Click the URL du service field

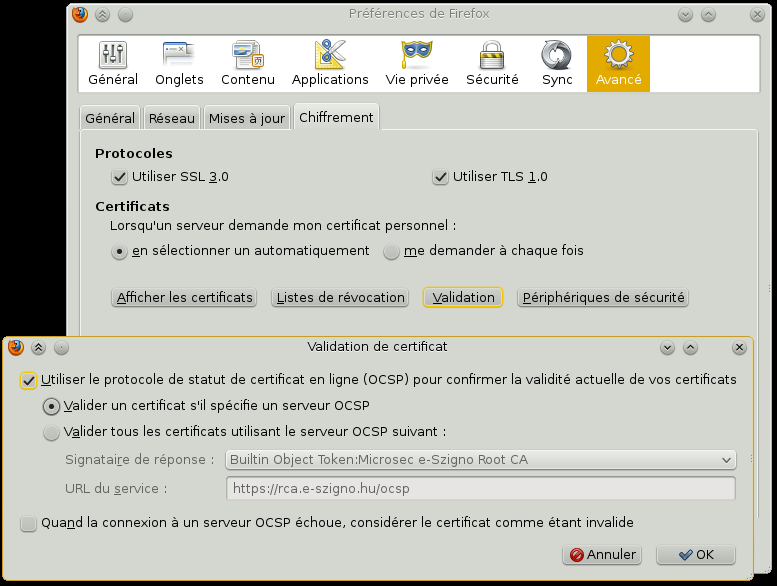click(480, 489)
